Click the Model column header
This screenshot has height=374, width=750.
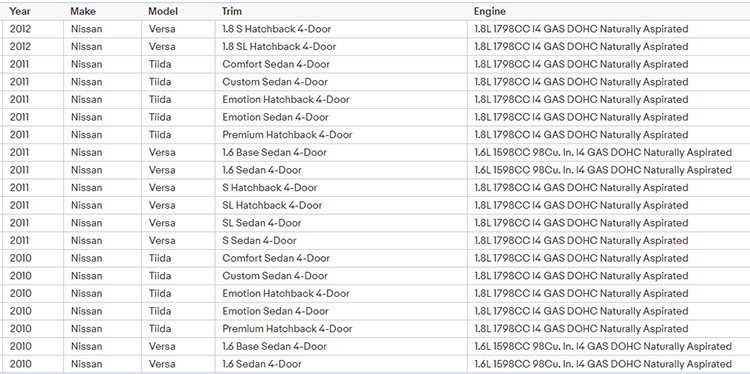[x=163, y=11]
